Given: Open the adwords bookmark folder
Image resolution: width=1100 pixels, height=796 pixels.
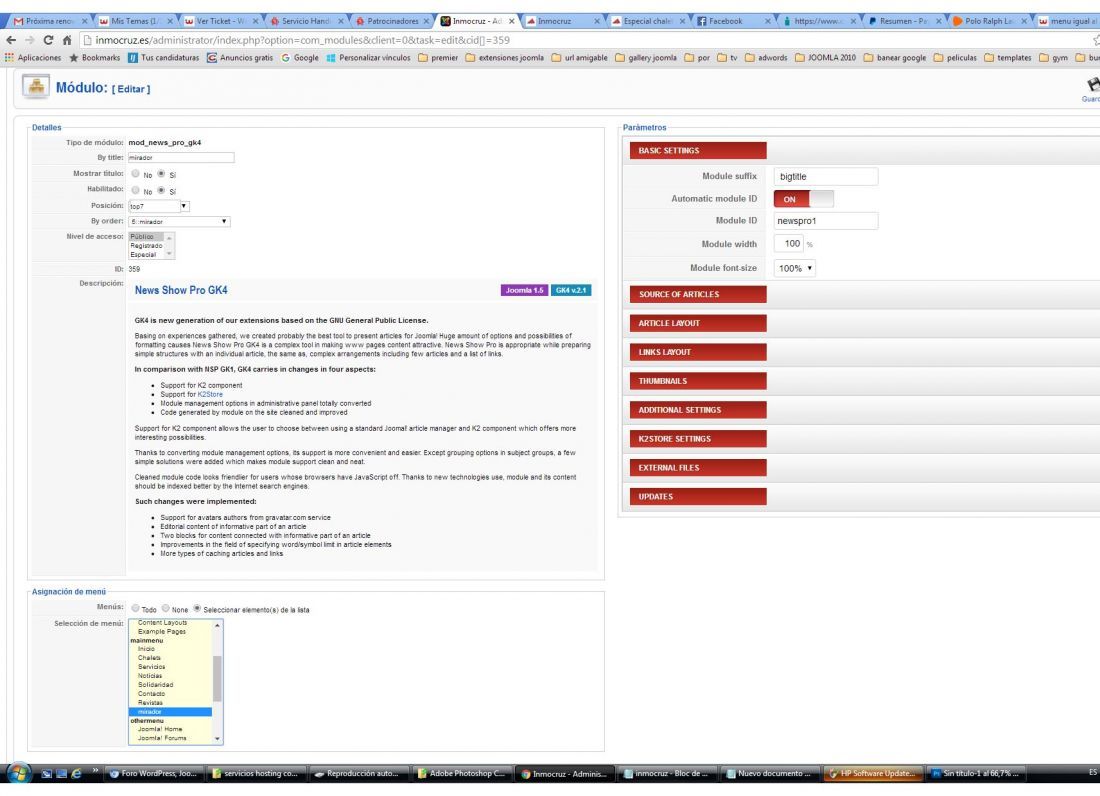Looking at the screenshot, I should tap(766, 58).
